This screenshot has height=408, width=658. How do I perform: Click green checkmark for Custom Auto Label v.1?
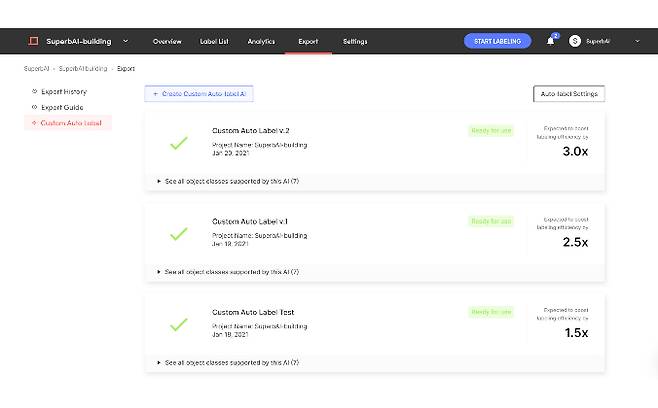pyautogui.click(x=179, y=234)
